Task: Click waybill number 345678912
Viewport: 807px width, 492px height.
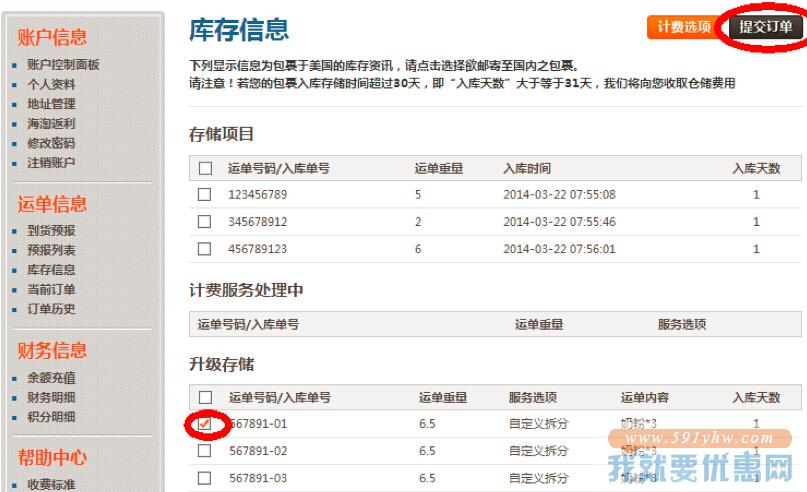Action: point(257,222)
